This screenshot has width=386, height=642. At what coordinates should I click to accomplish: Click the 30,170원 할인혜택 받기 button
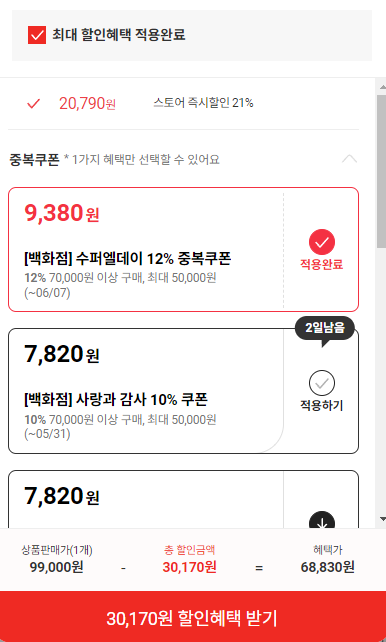click(x=193, y=617)
